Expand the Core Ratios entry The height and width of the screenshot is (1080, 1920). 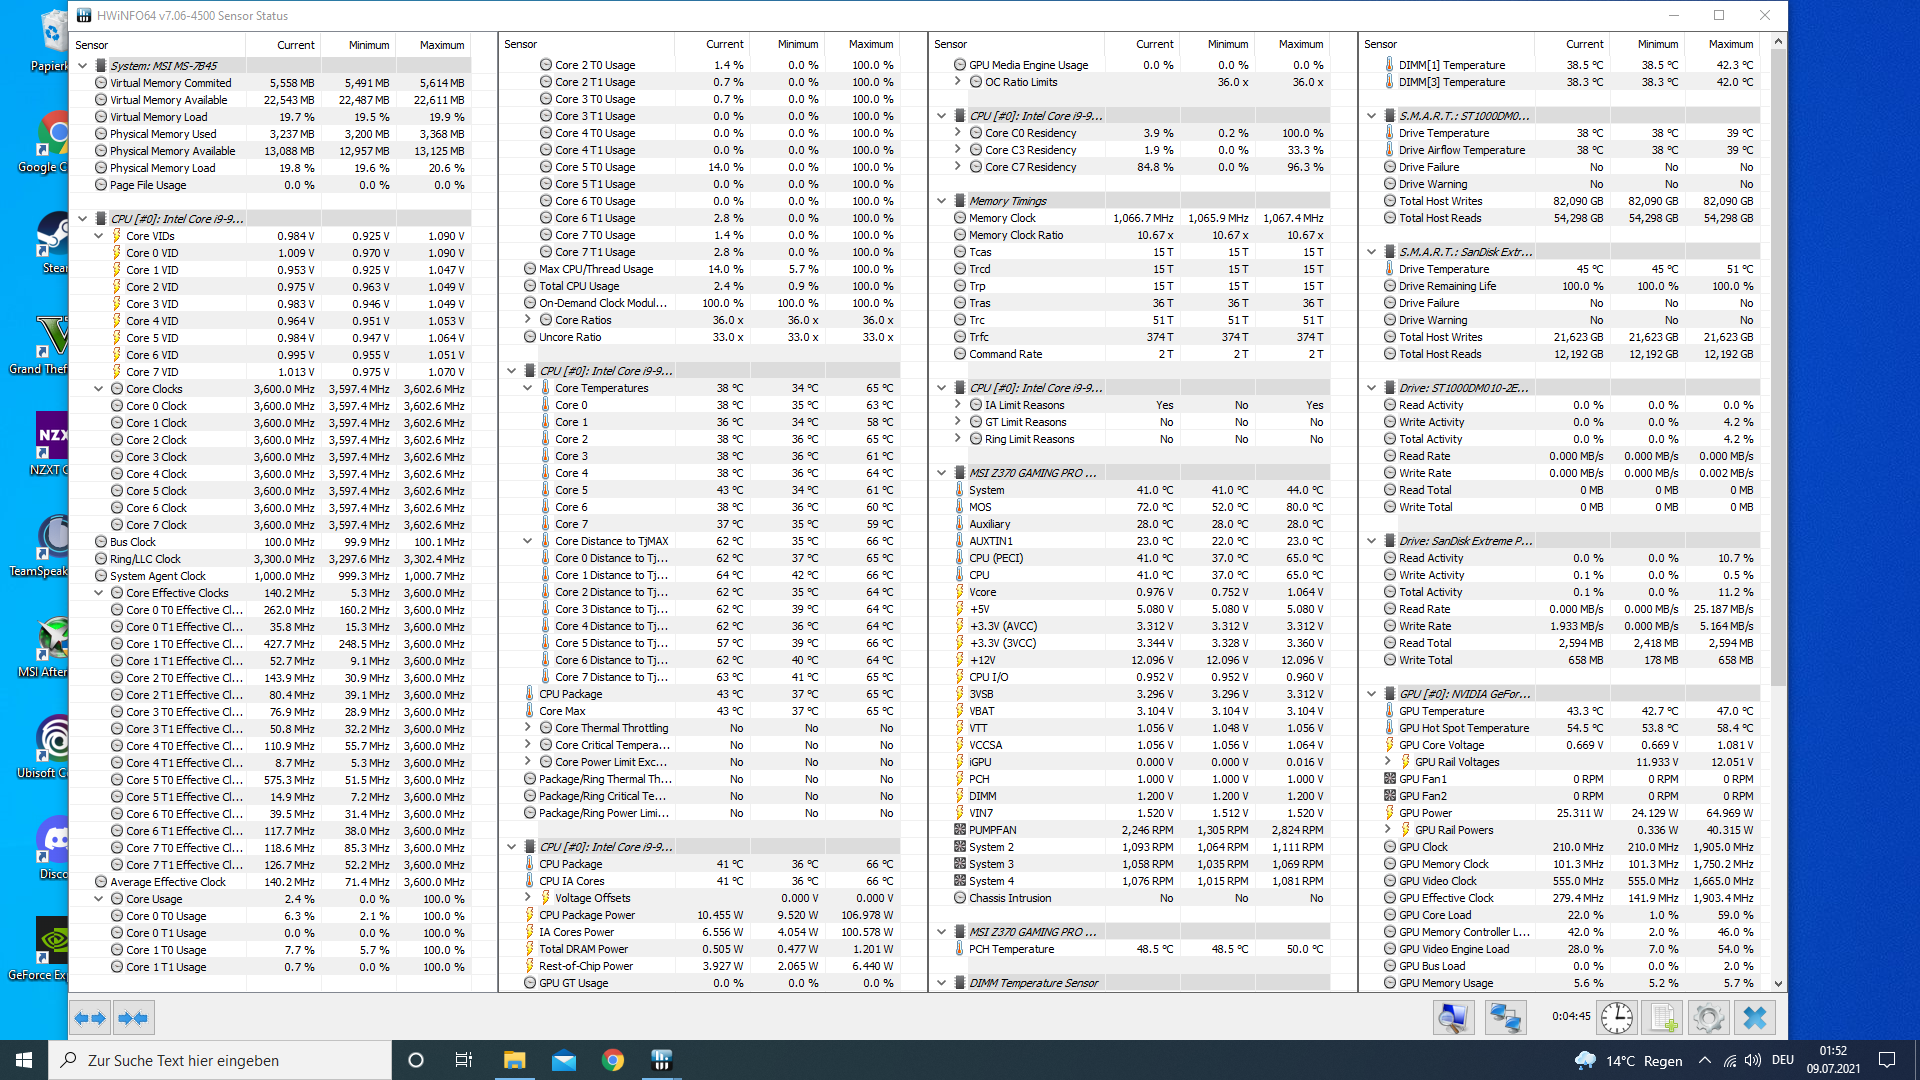[x=528, y=320]
